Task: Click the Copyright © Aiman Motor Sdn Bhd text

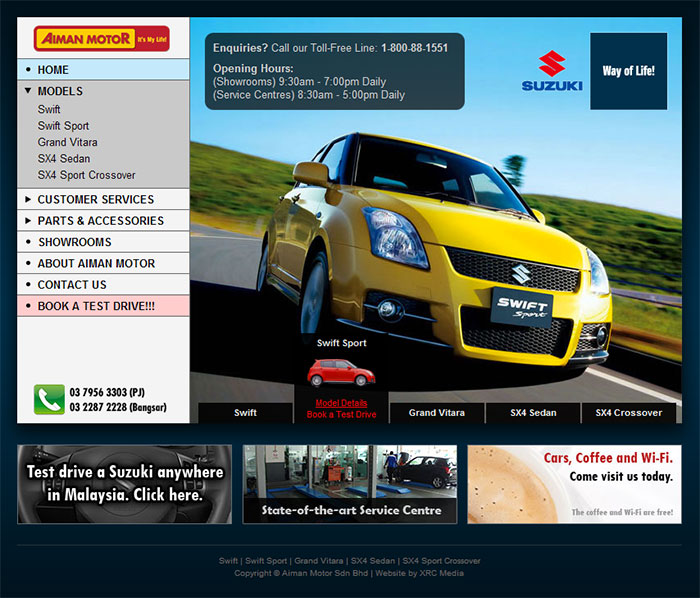Action: tap(301, 573)
